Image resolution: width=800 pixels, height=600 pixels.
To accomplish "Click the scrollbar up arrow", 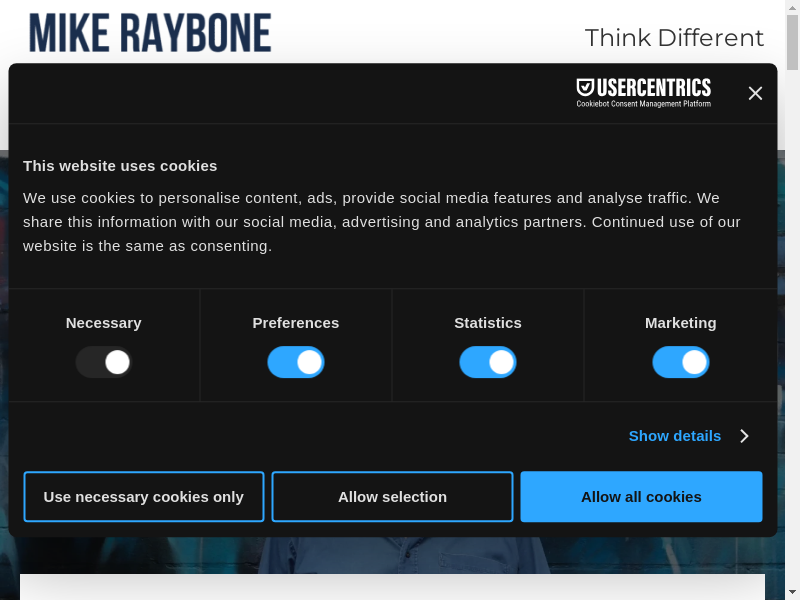I will click(792, 7).
